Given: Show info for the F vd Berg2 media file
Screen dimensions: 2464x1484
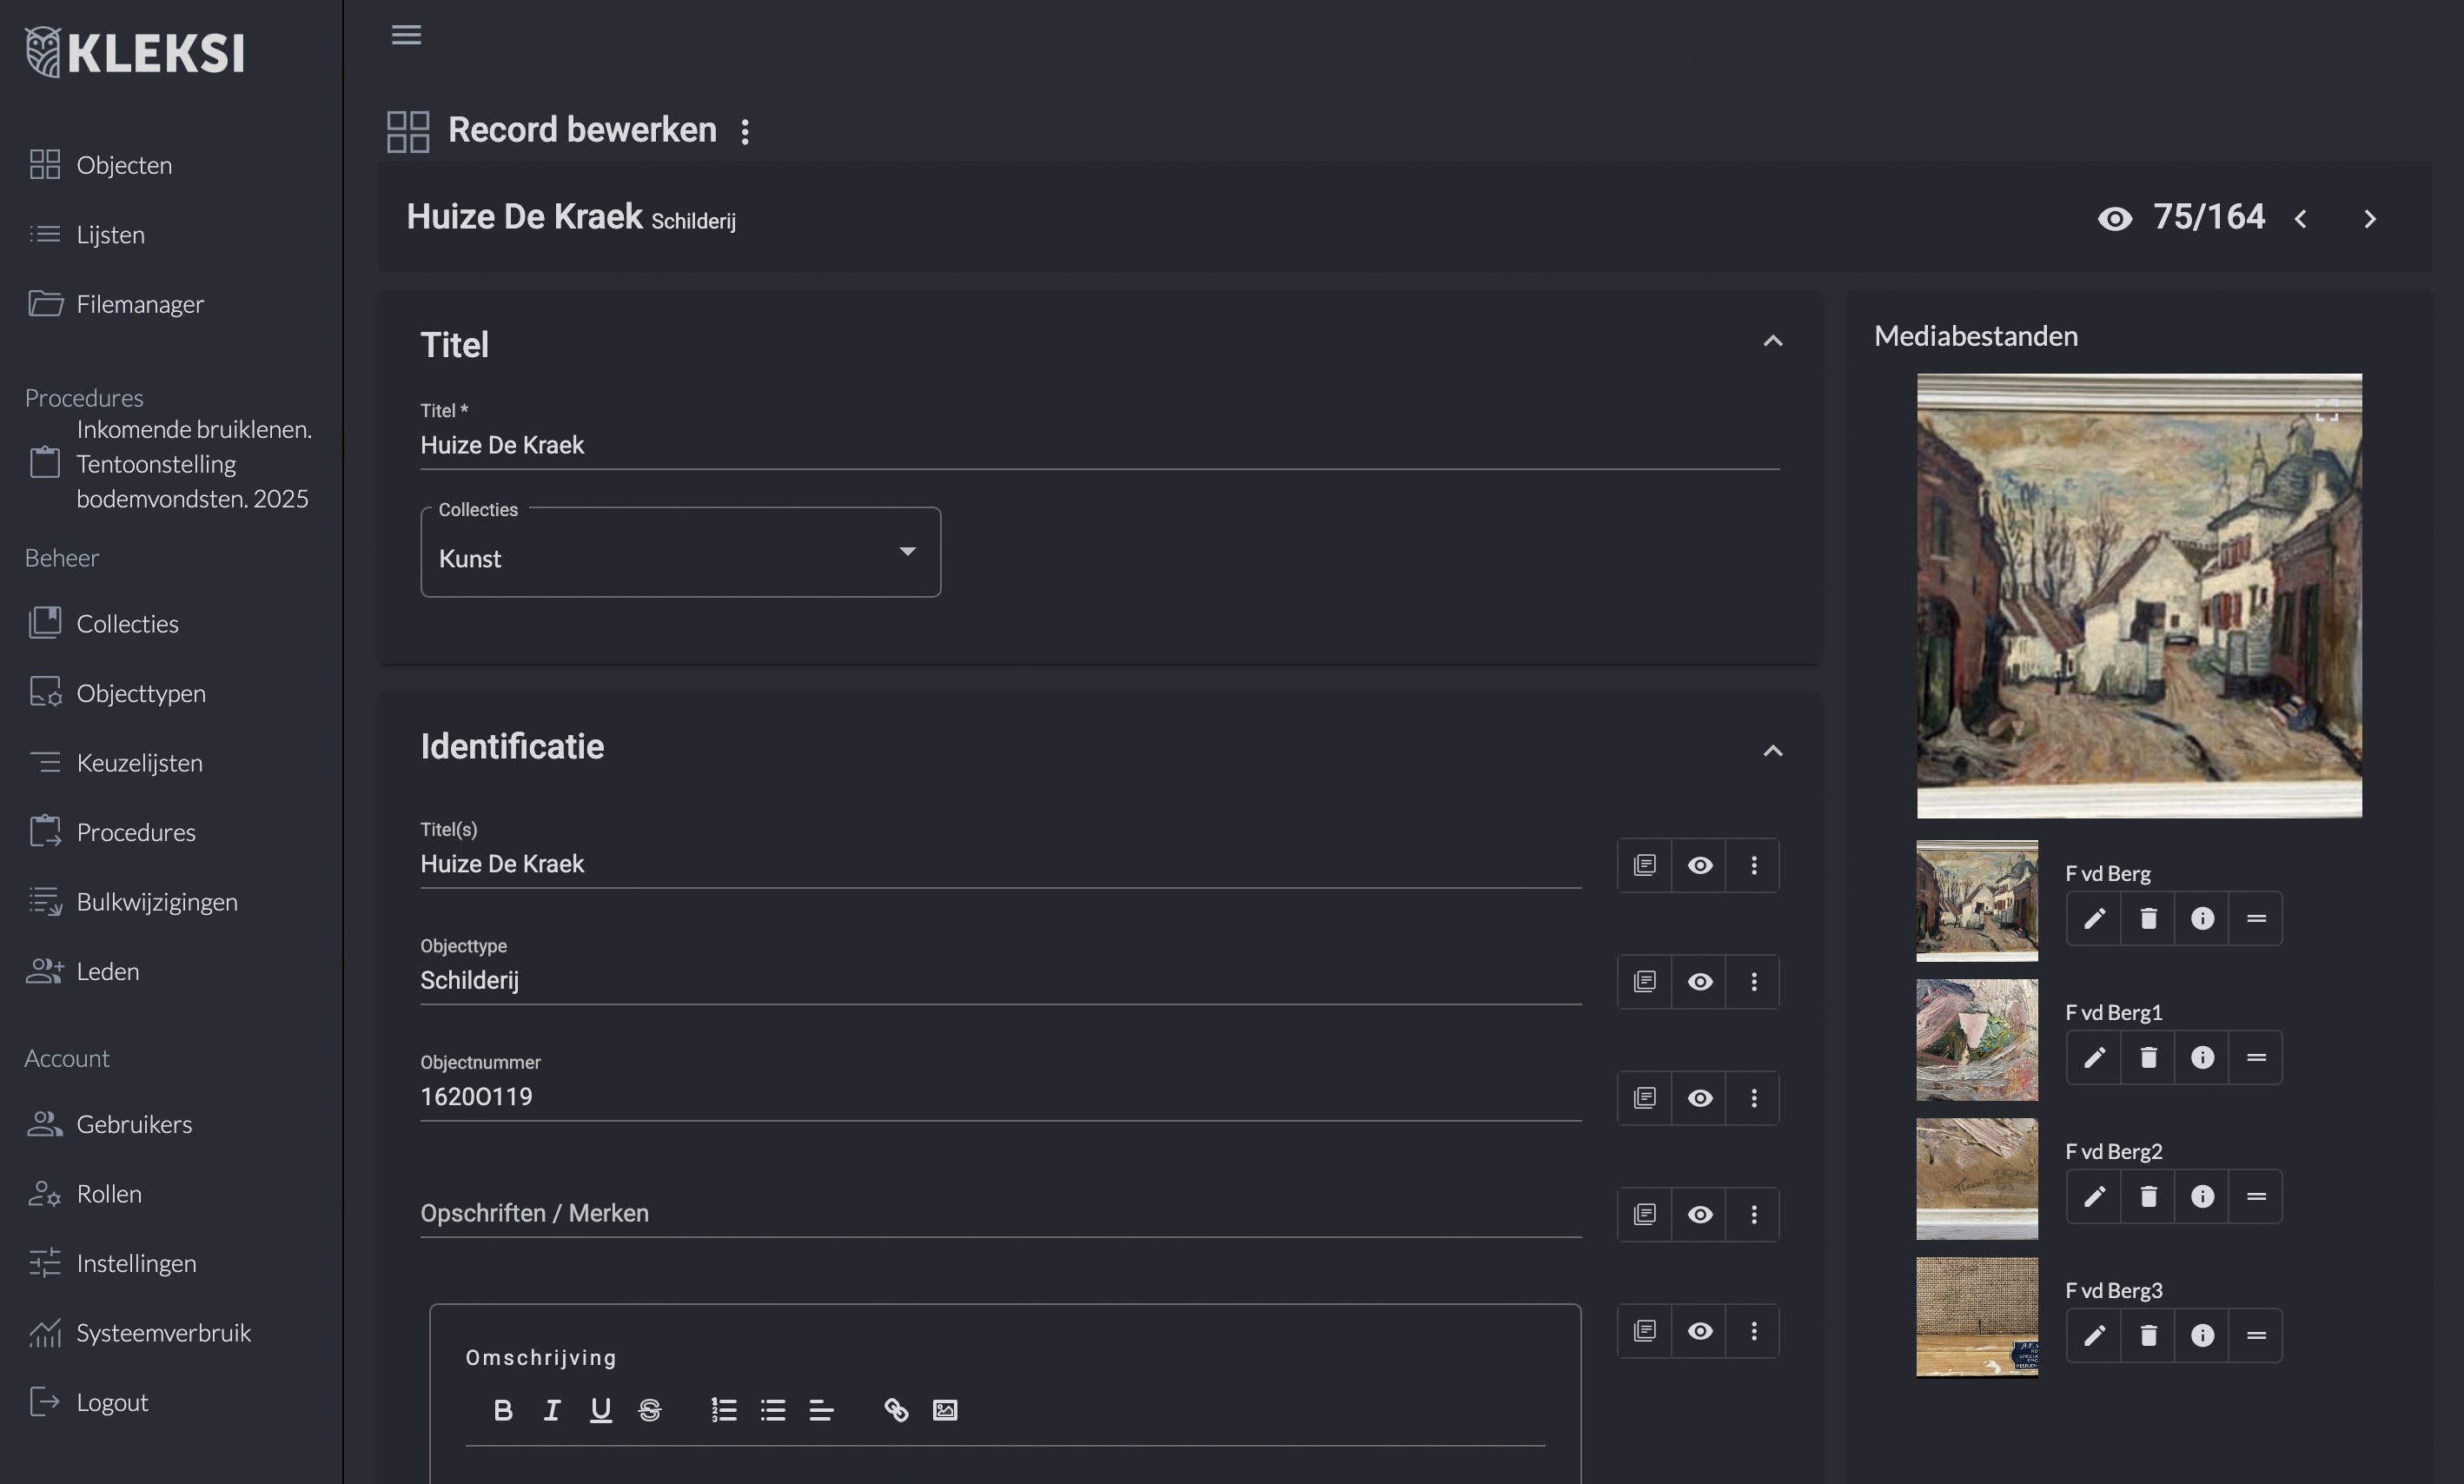Looking at the screenshot, I should (x=2202, y=1197).
